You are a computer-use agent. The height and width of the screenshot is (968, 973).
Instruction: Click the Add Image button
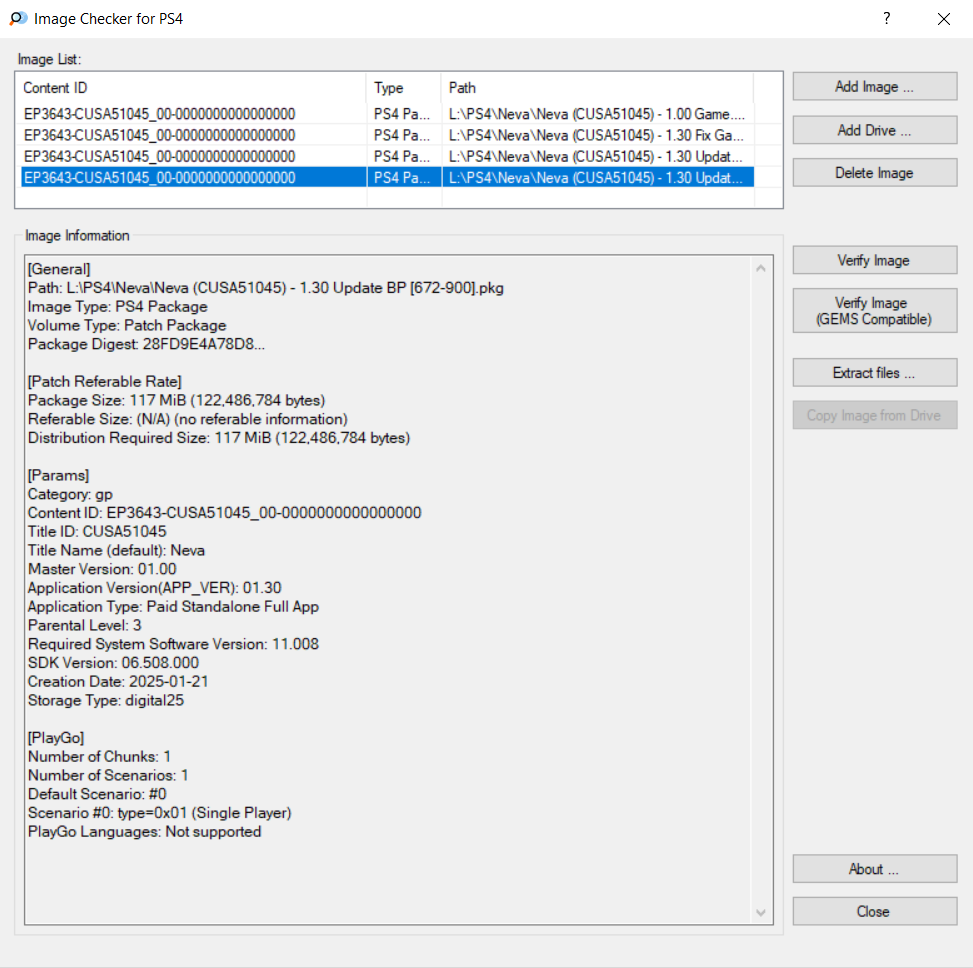(874, 87)
